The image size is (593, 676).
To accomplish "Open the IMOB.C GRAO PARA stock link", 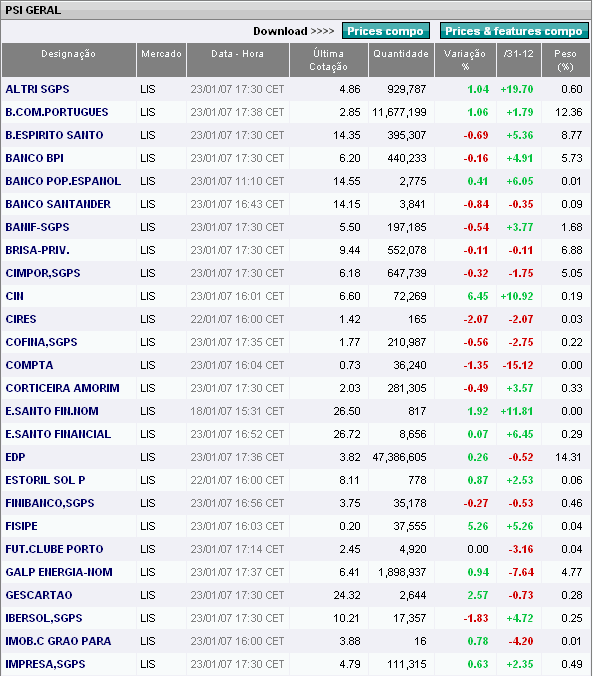I will 58,641.
